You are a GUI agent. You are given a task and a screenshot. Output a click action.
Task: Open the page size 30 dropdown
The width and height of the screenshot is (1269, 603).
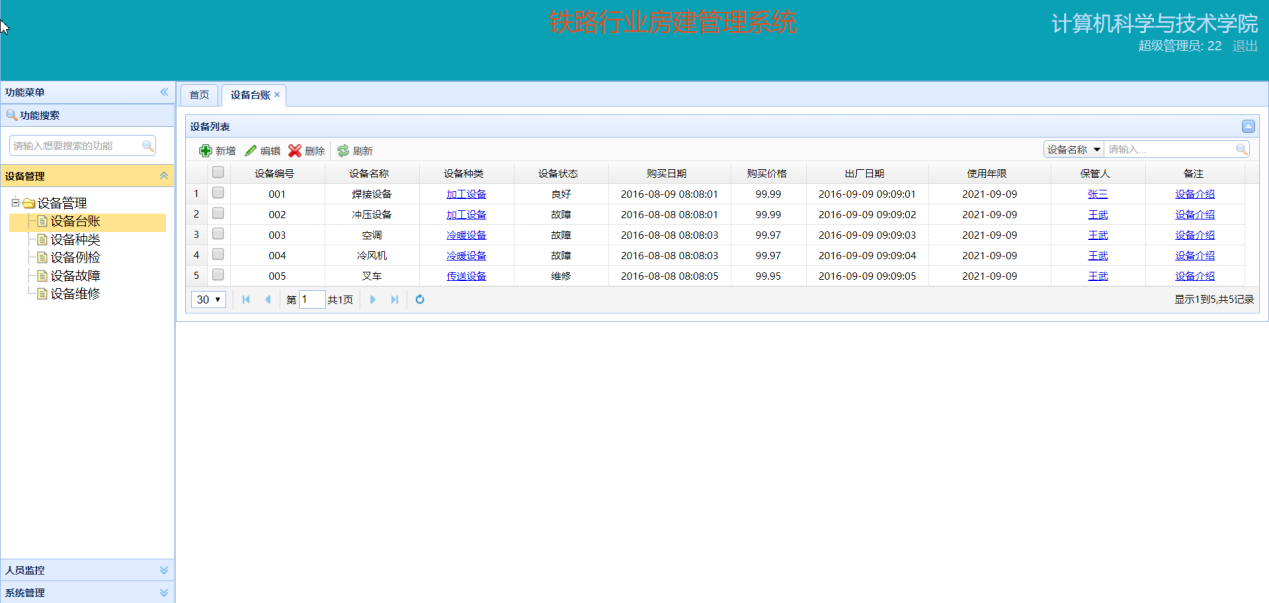pyautogui.click(x=208, y=299)
